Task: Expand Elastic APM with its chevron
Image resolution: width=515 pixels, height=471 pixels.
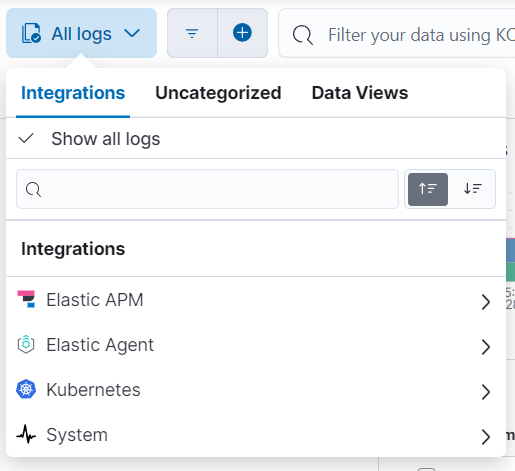Action: [486, 302]
